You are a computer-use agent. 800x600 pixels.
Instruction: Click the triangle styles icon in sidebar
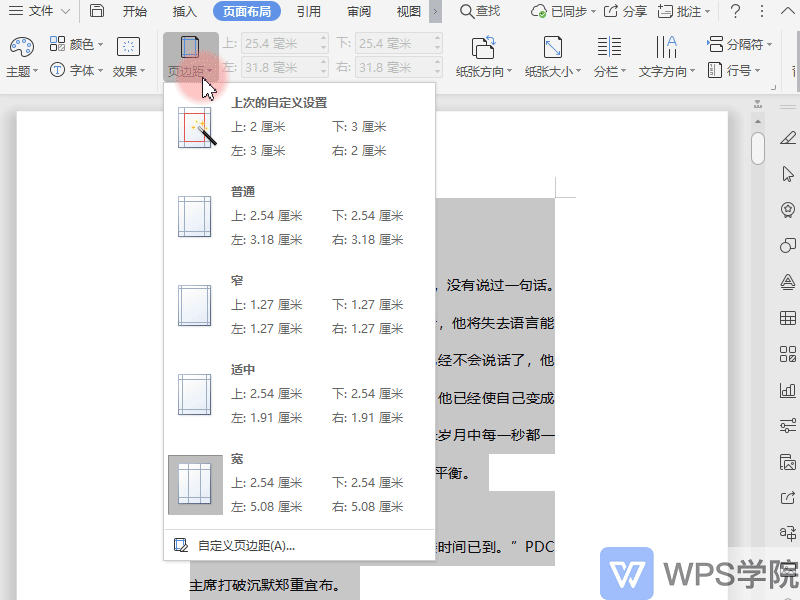tap(788, 282)
